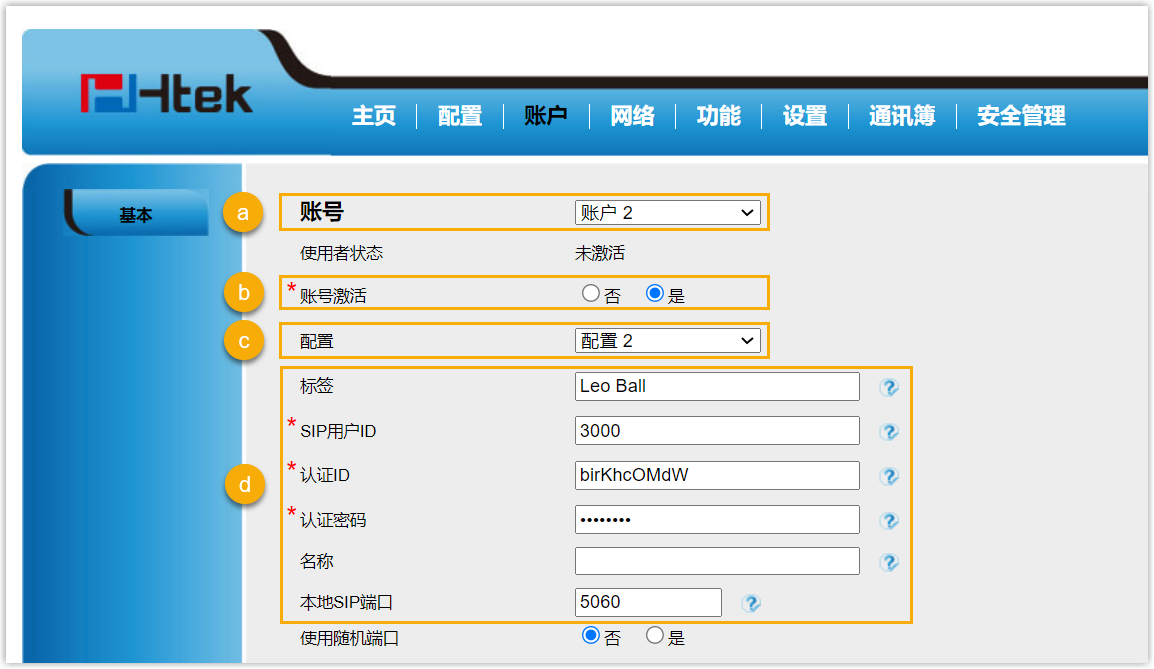Select 否 for 账号激活
The image size is (1154, 669).
pyautogui.click(x=590, y=293)
